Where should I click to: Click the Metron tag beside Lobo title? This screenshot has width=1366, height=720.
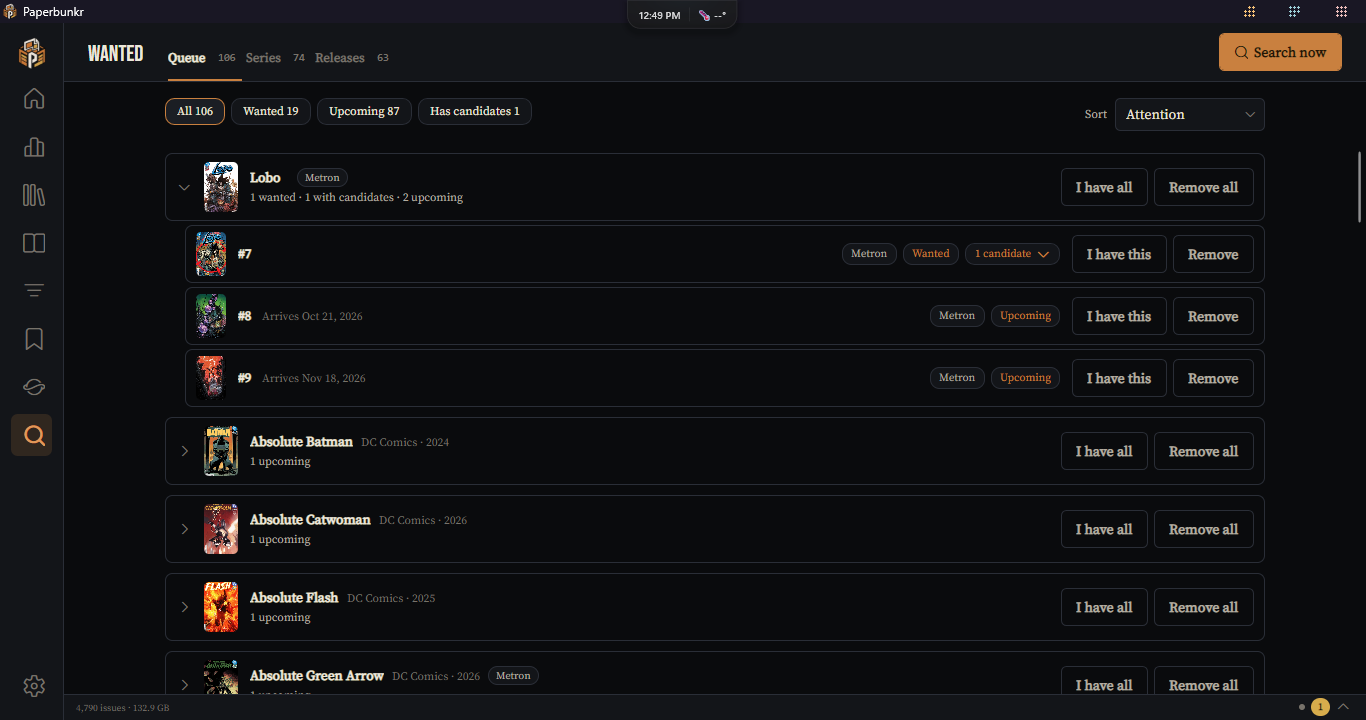pos(322,178)
